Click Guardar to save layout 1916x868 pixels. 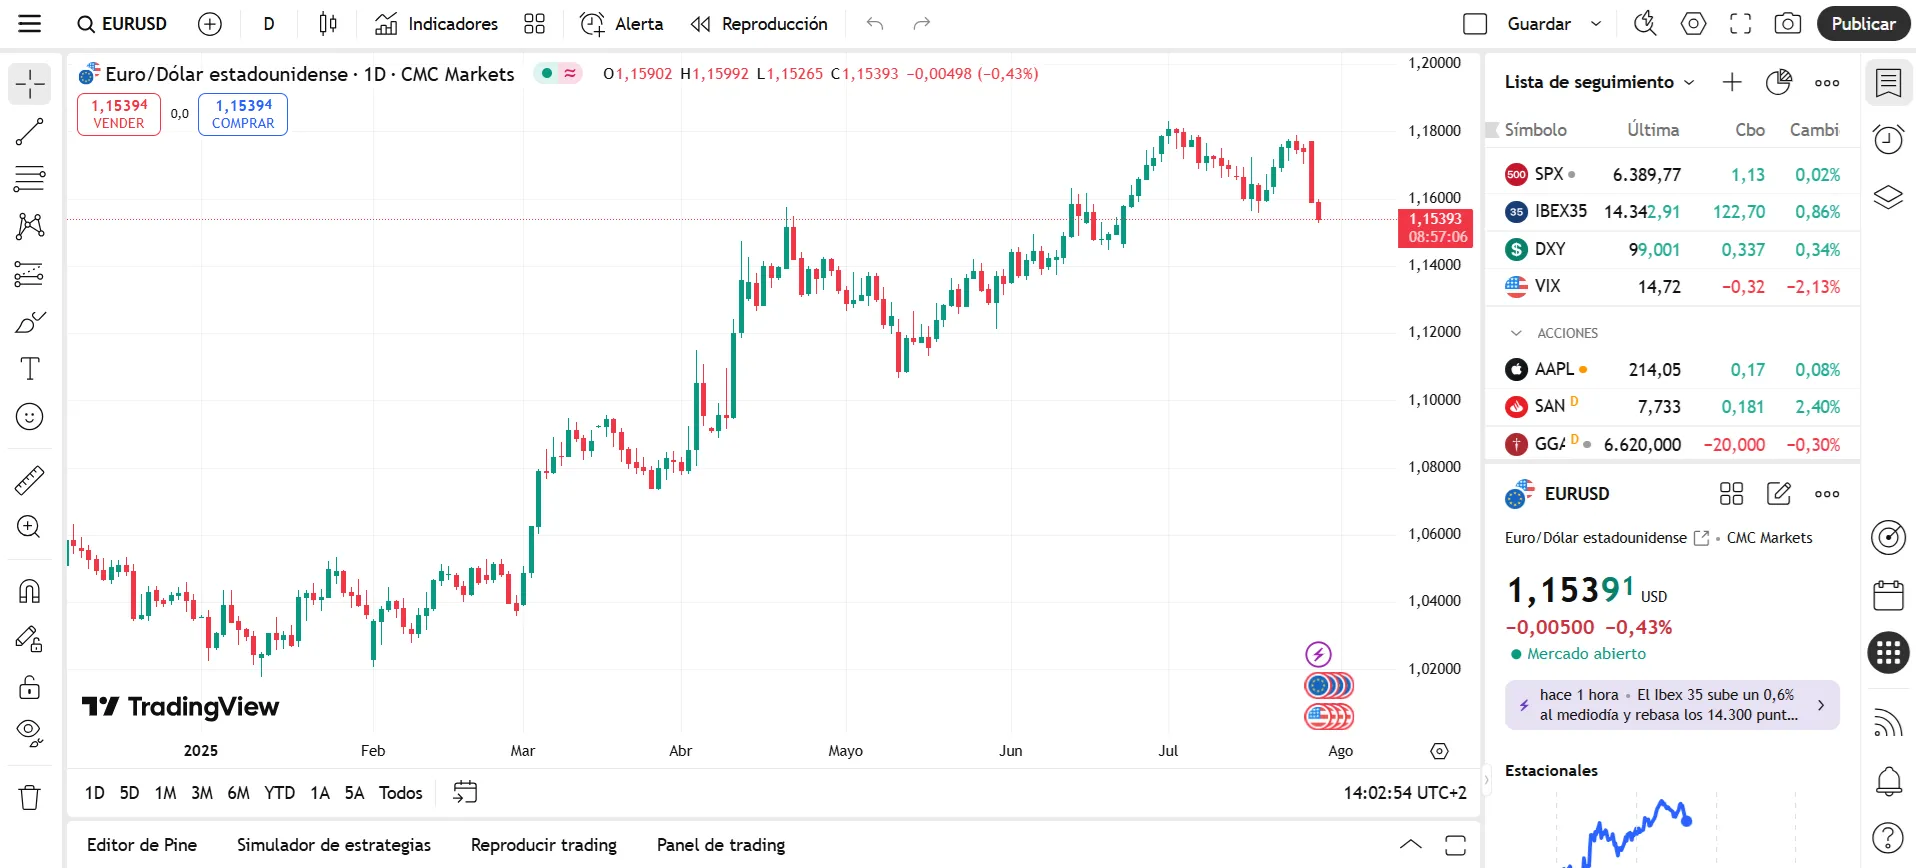click(x=1539, y=24)
